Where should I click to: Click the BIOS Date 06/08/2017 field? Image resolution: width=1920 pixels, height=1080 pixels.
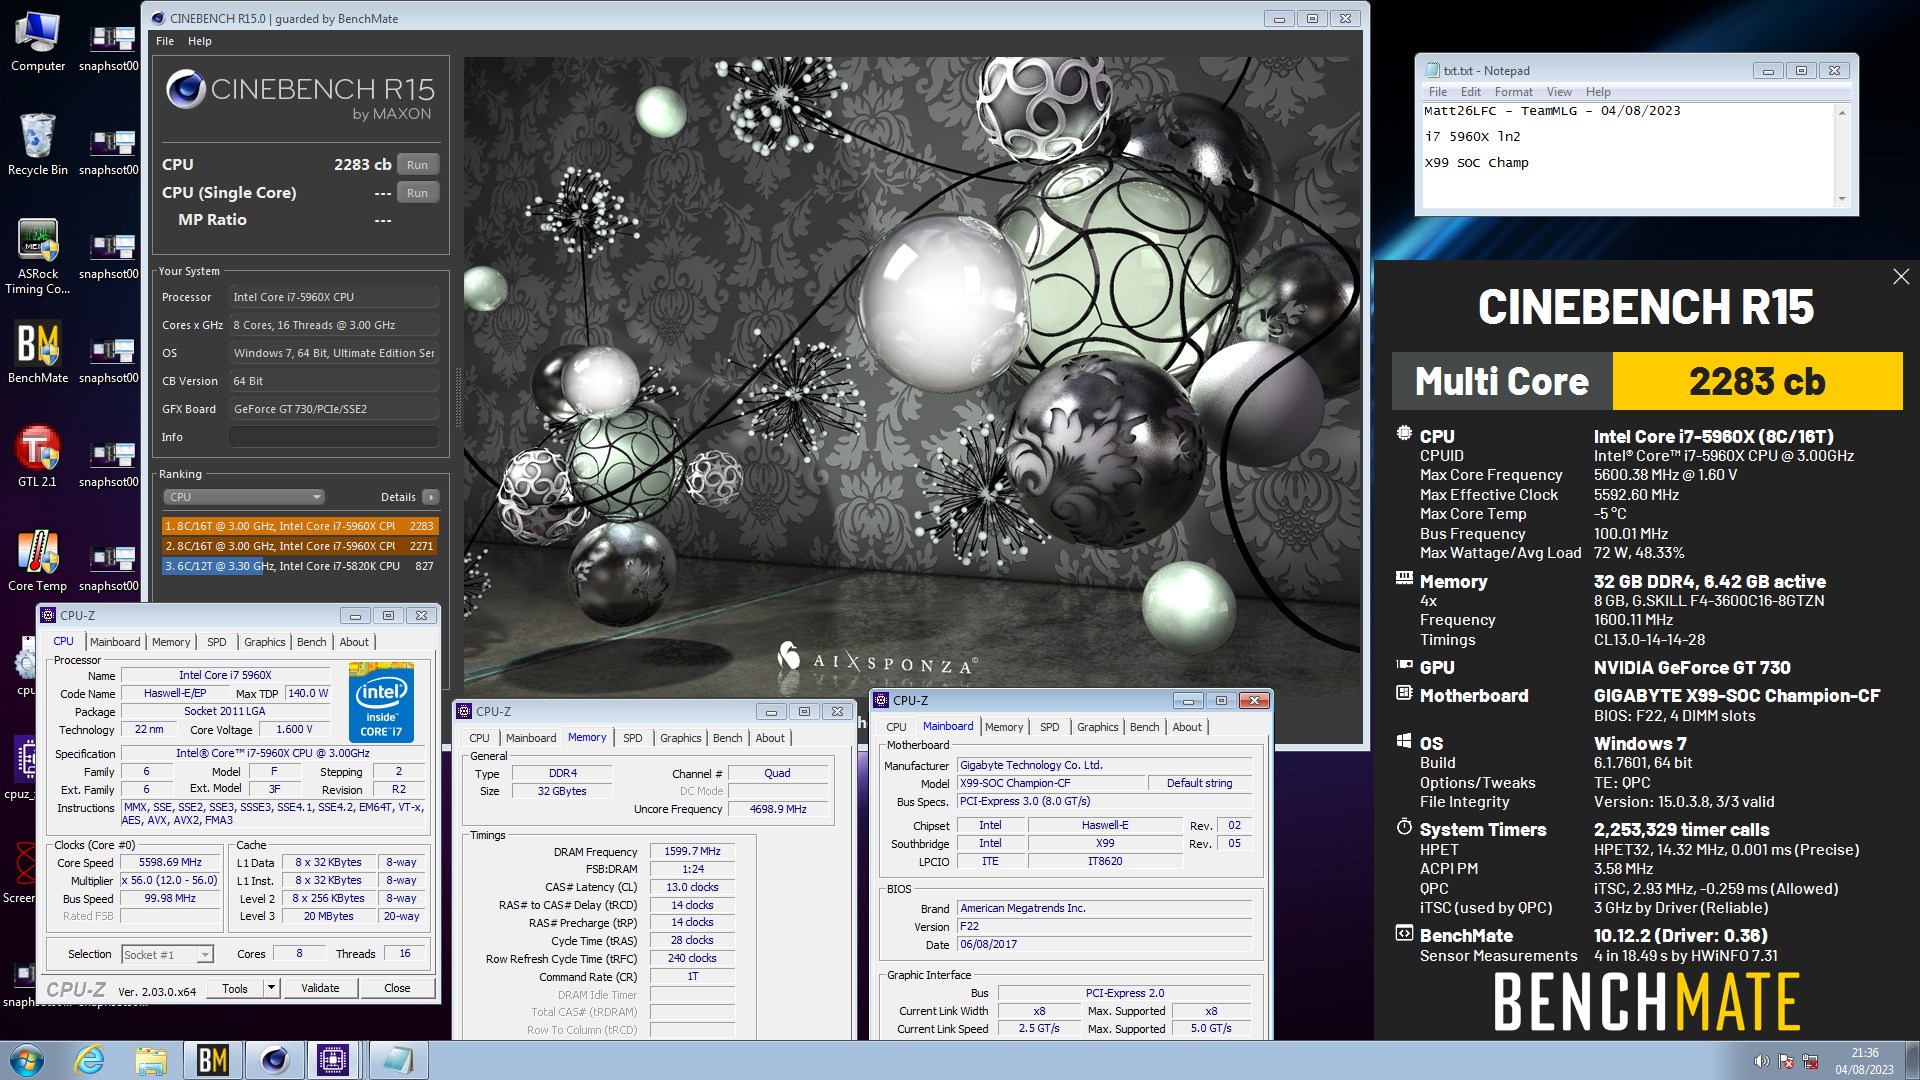[1104, 945]
